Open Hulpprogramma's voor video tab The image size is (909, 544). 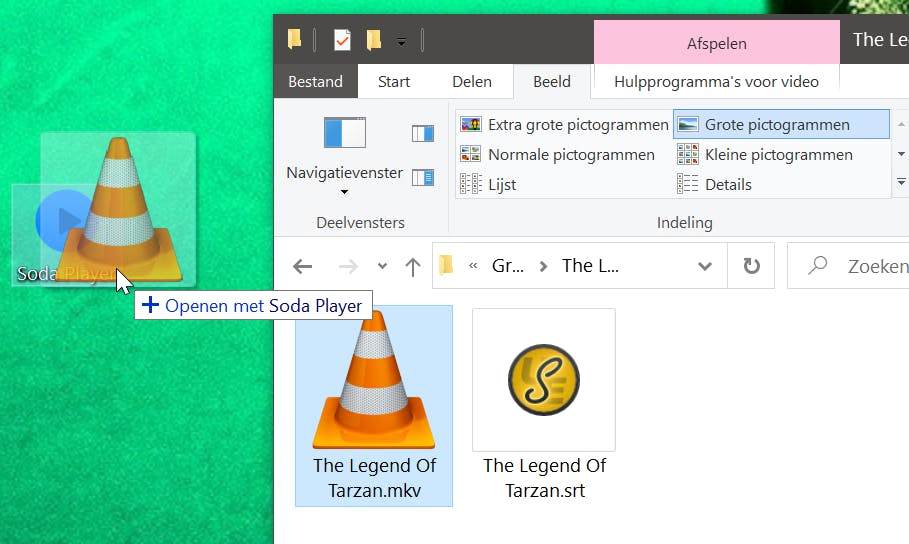point(716,82)
